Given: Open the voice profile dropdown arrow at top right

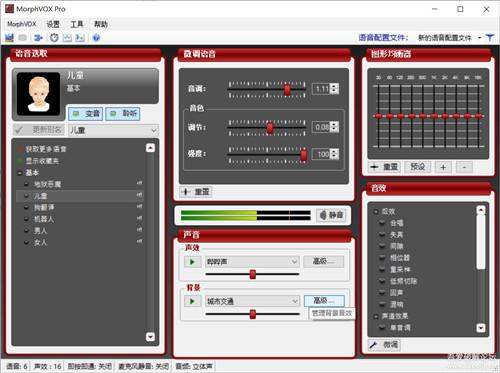Looking at the screenshot, I should pos(480,38).
